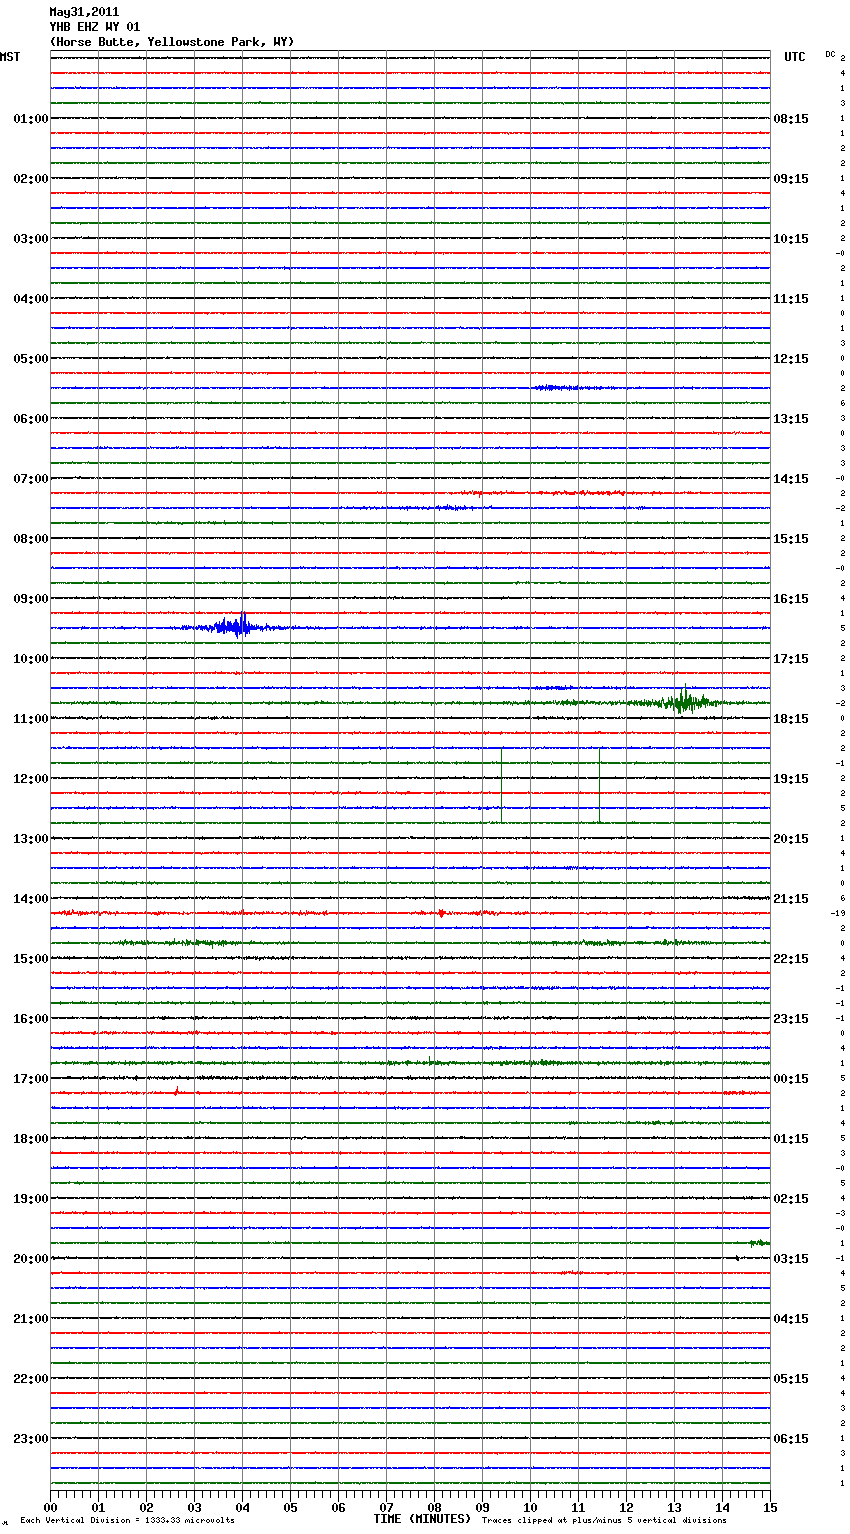Select the MST time label "14:00"

tap(31, 899)
